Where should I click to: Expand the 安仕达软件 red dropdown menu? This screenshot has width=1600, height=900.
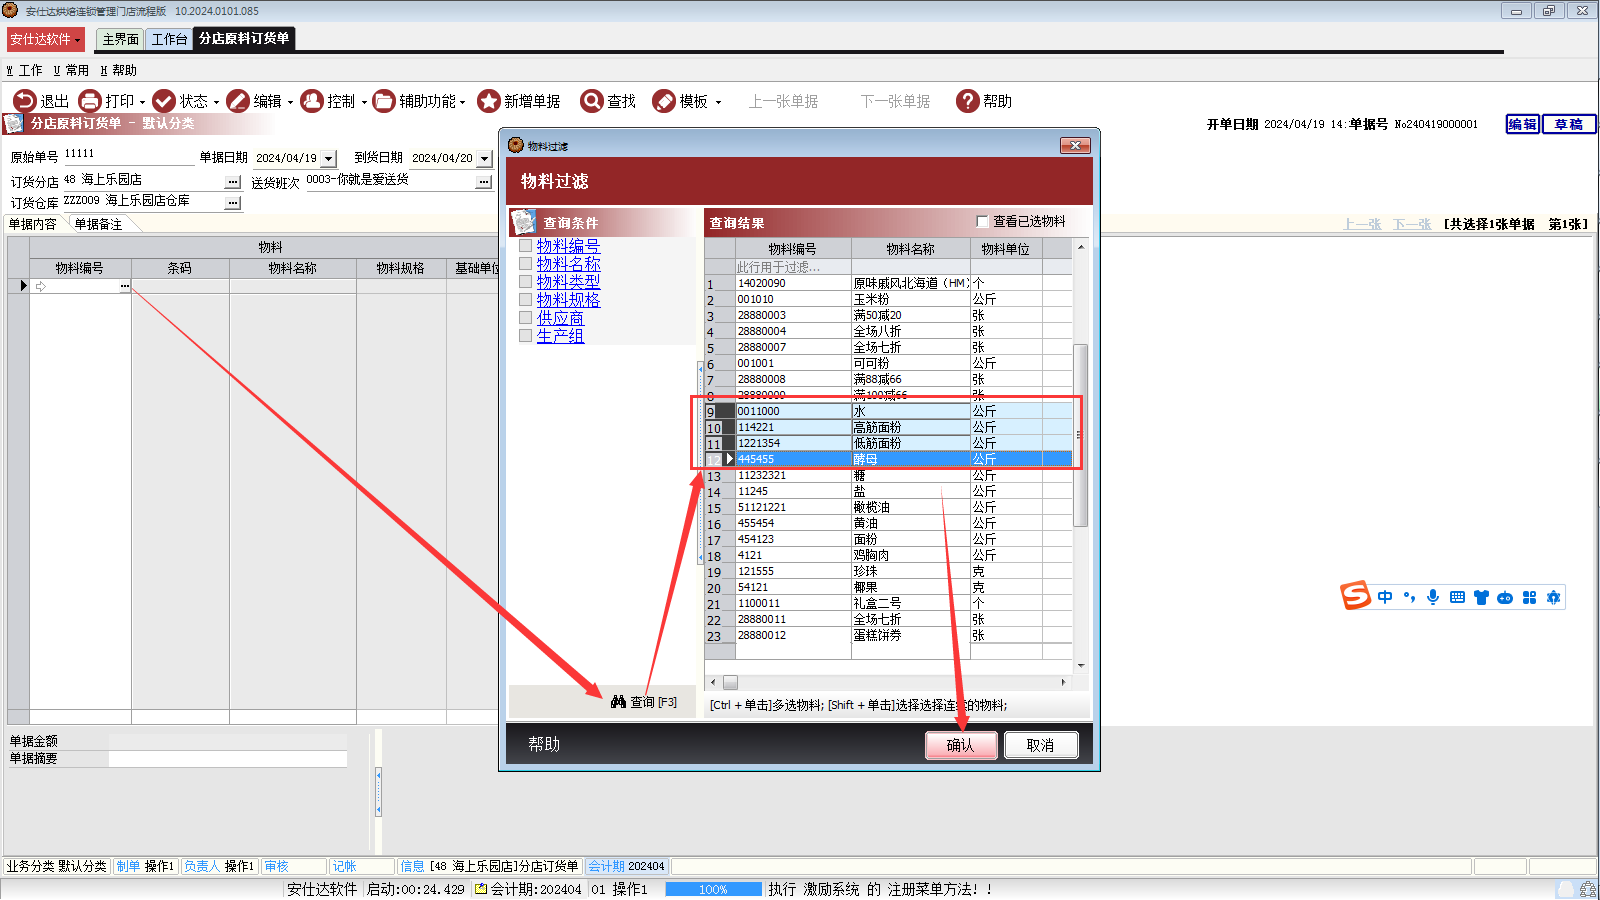coord(45,39)
